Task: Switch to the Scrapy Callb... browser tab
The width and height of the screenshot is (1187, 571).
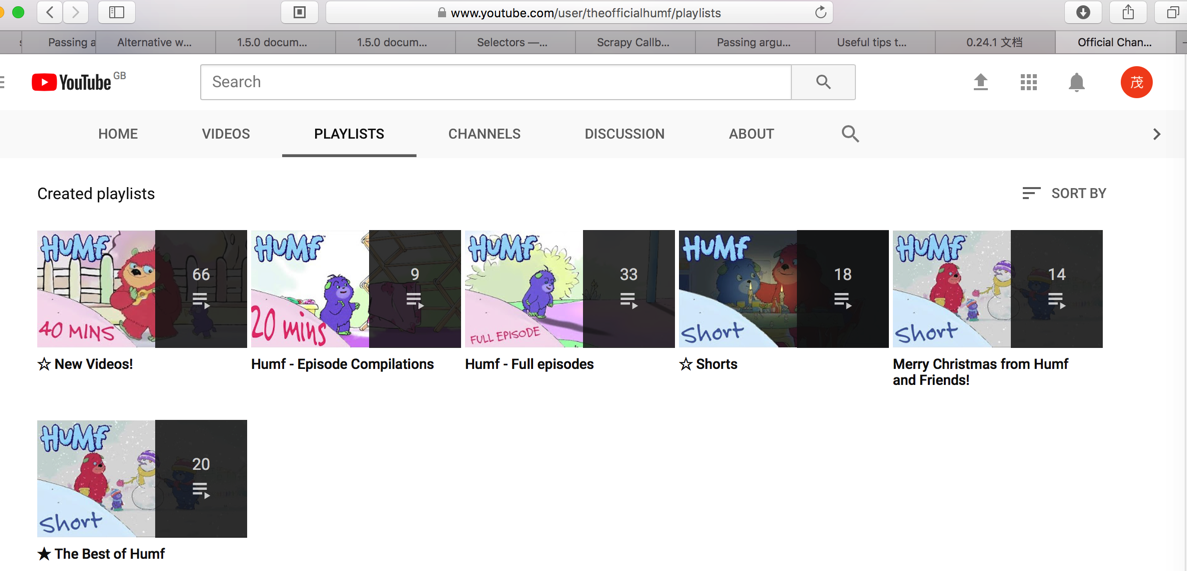Action: pyautogui.click(x=635, y=42)
